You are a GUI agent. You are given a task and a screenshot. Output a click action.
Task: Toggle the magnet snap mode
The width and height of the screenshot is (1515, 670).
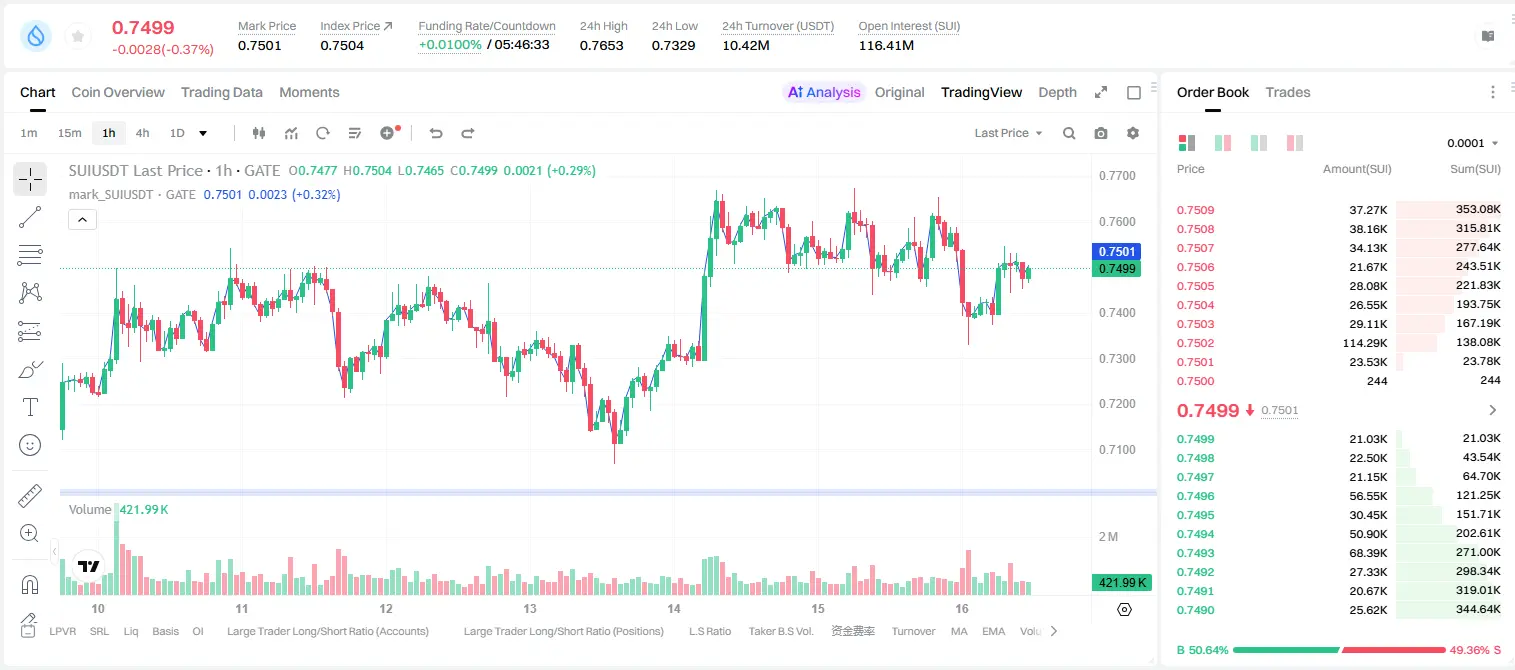tap(30, 585)
